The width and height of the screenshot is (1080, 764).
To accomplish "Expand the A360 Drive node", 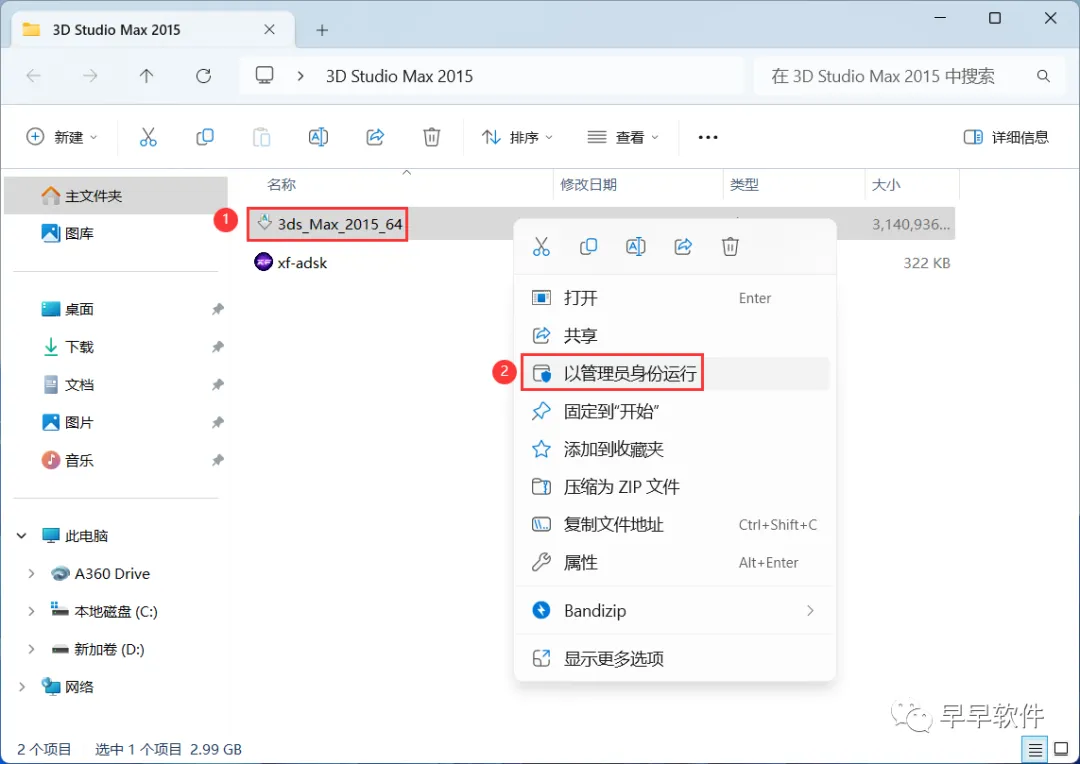I will [x=31, y=573].
